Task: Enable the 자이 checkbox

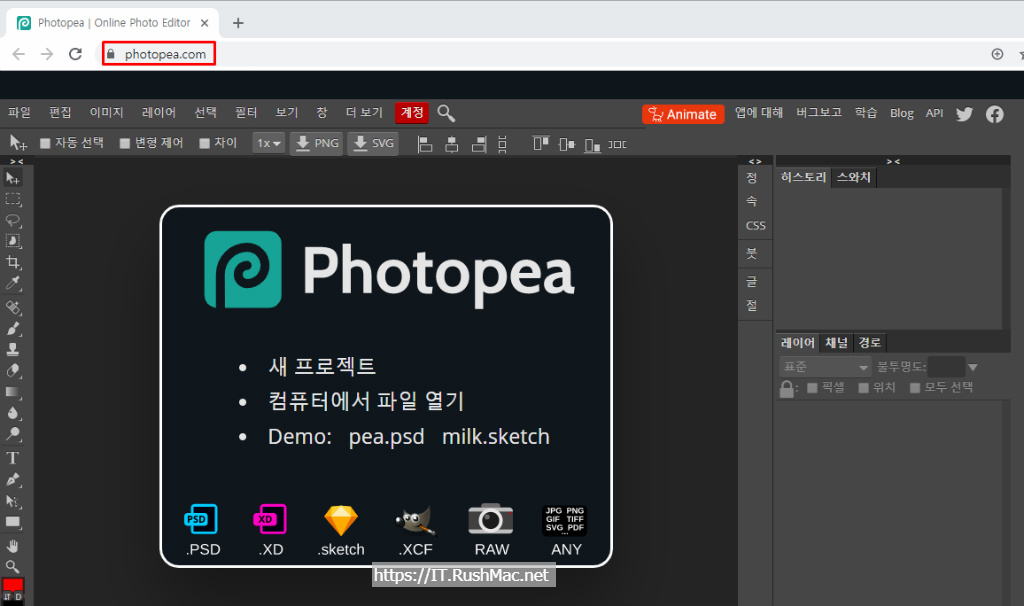Action: [x=204, y=143]
